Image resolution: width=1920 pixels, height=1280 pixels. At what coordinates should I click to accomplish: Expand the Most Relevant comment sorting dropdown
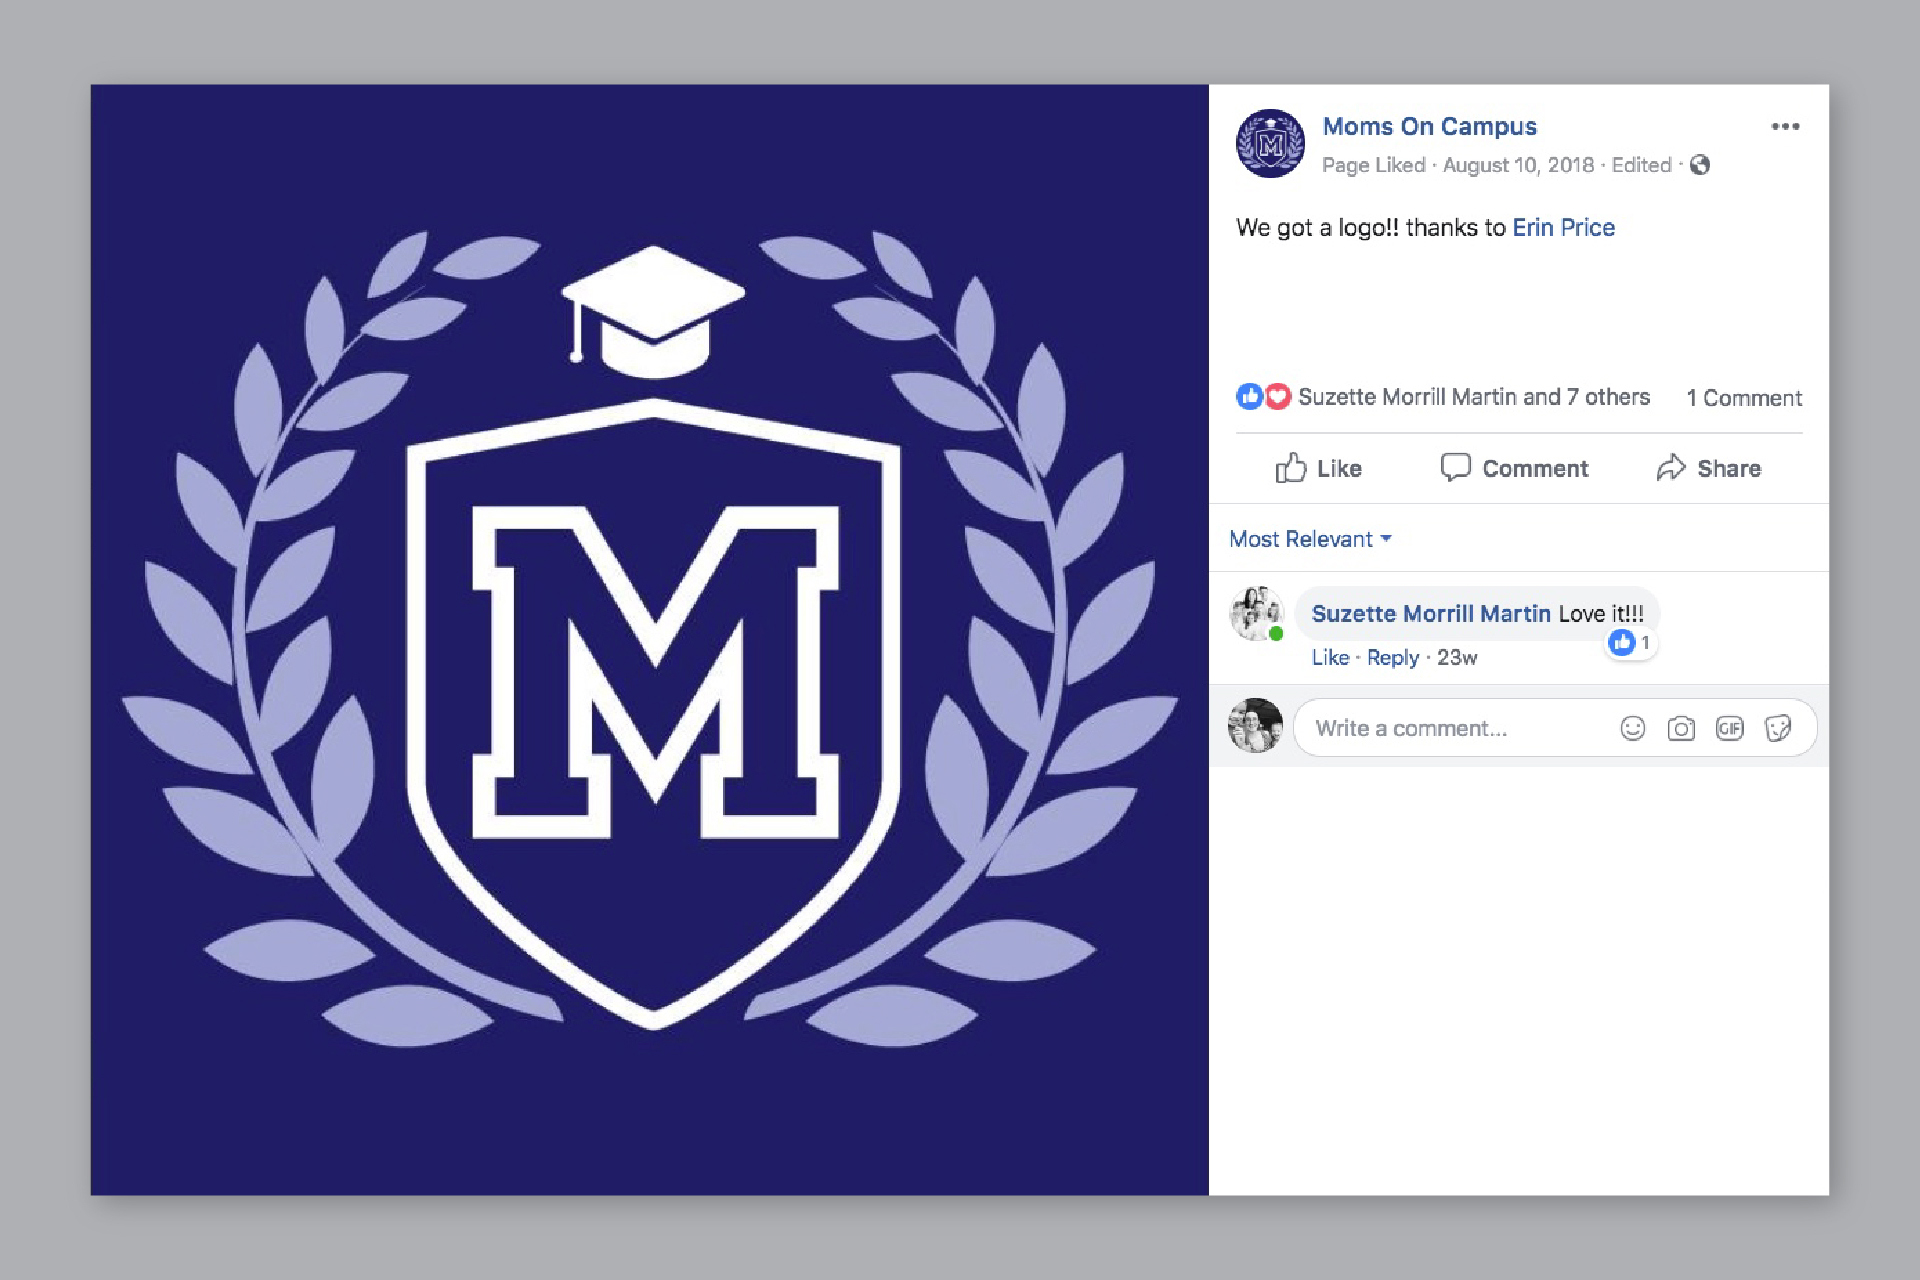pos(1310,539)
